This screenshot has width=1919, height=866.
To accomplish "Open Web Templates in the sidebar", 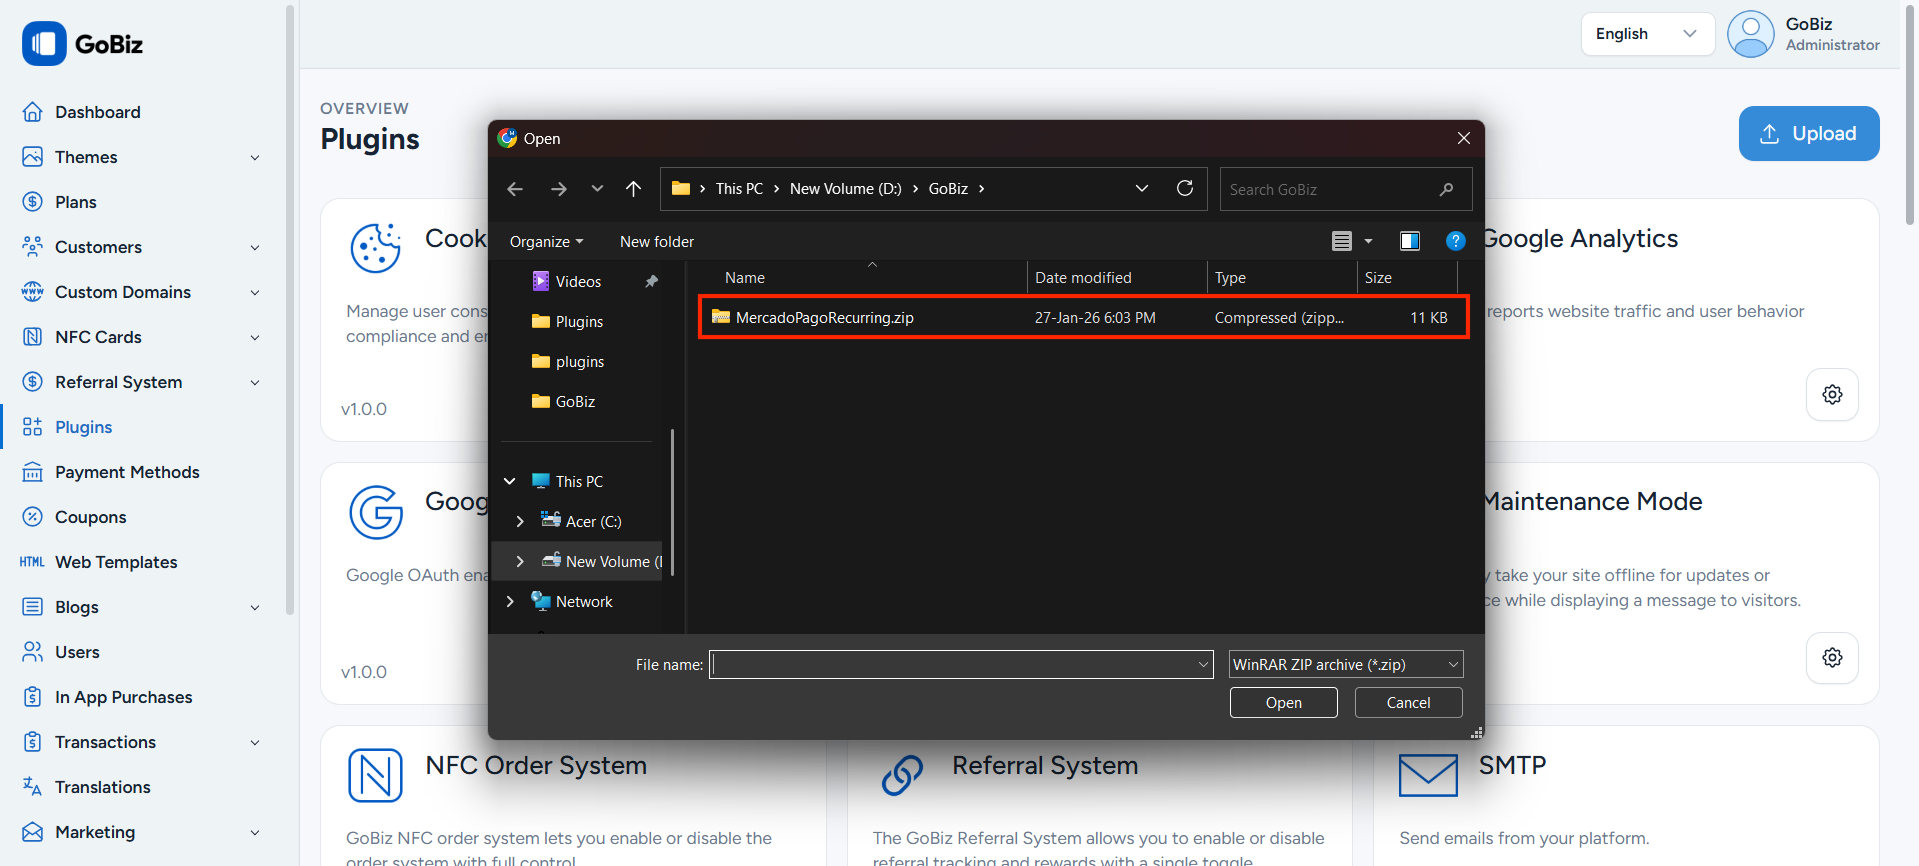I will tap(116, 562).
